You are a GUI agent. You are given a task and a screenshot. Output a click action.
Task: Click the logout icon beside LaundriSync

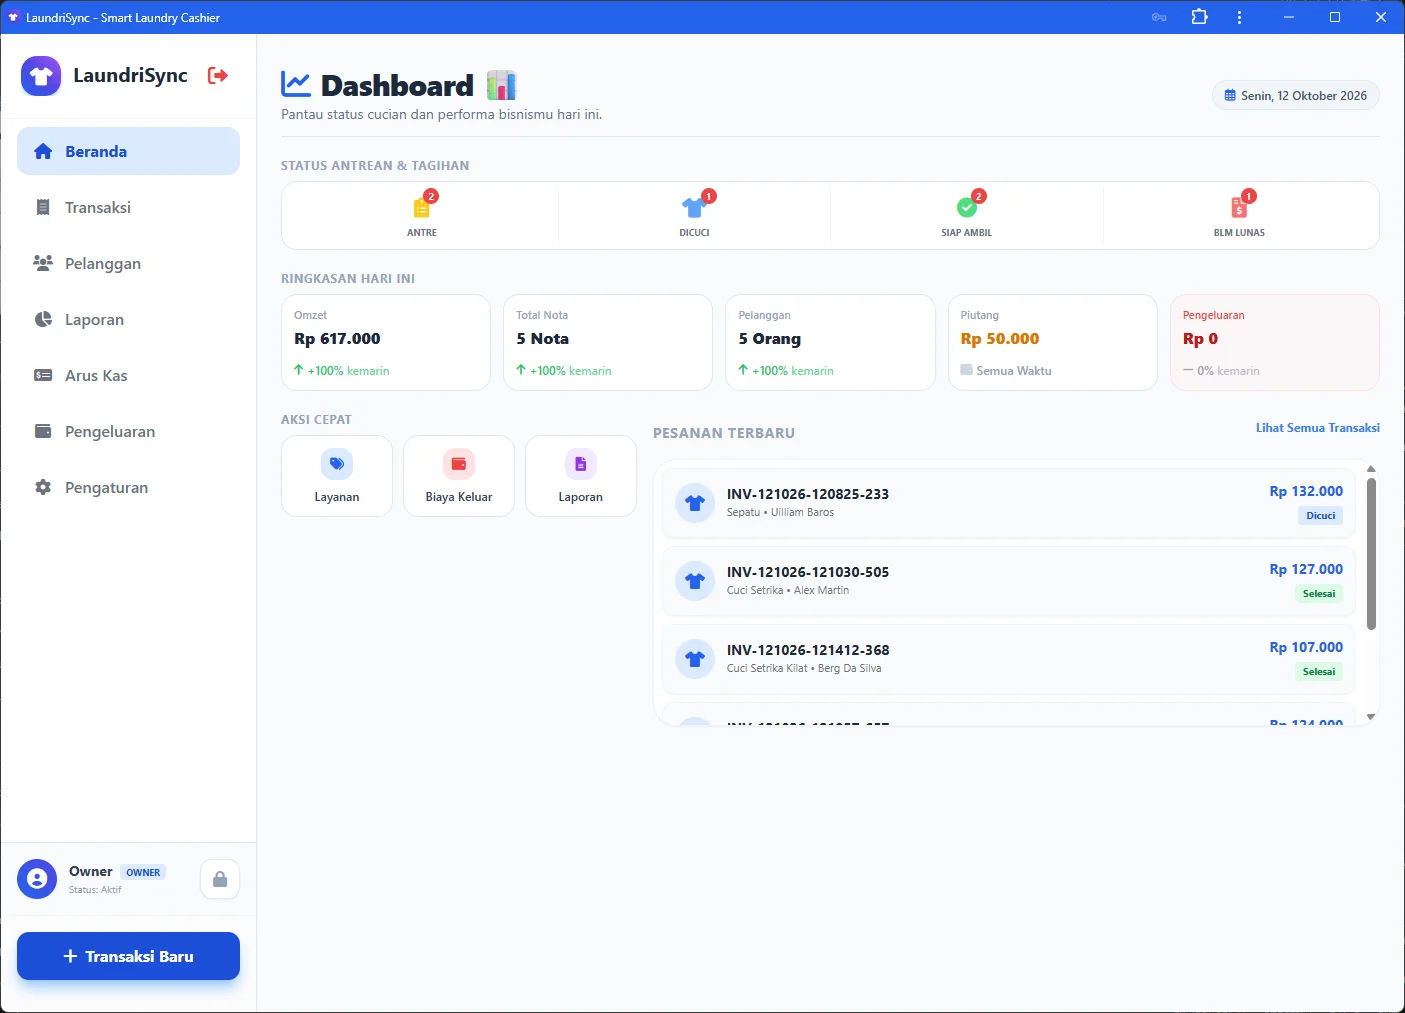[x=217, y=75]
